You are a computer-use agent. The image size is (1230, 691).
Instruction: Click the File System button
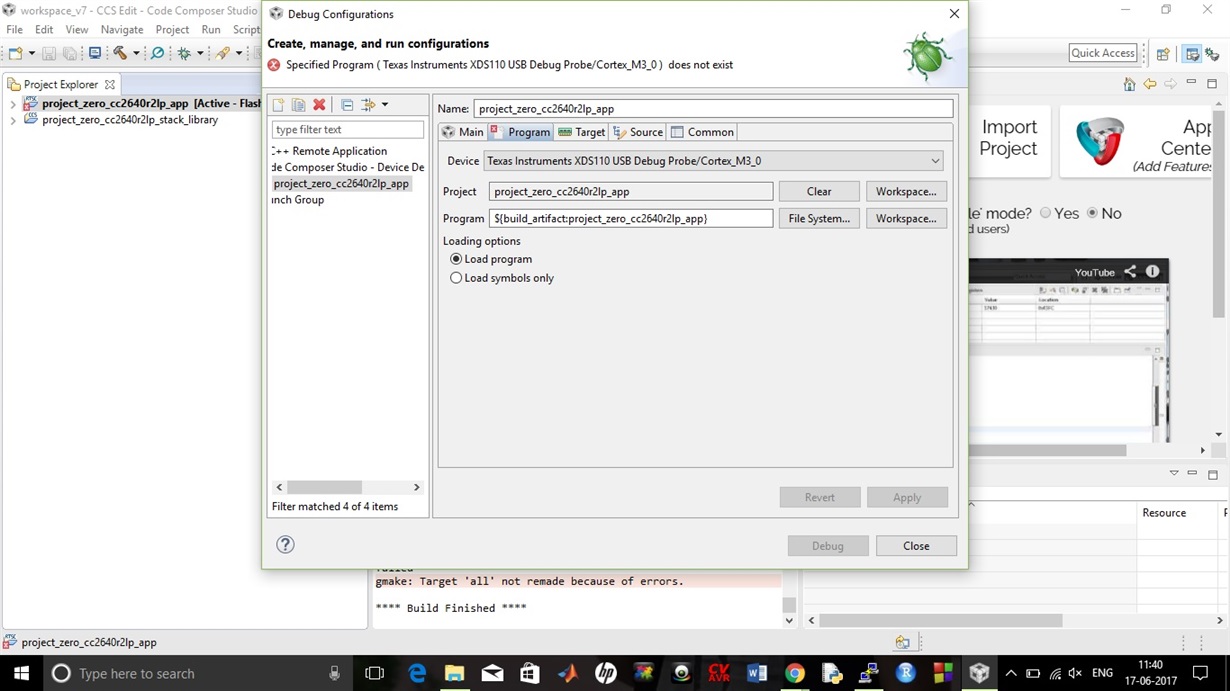click(x=819, y=218)
